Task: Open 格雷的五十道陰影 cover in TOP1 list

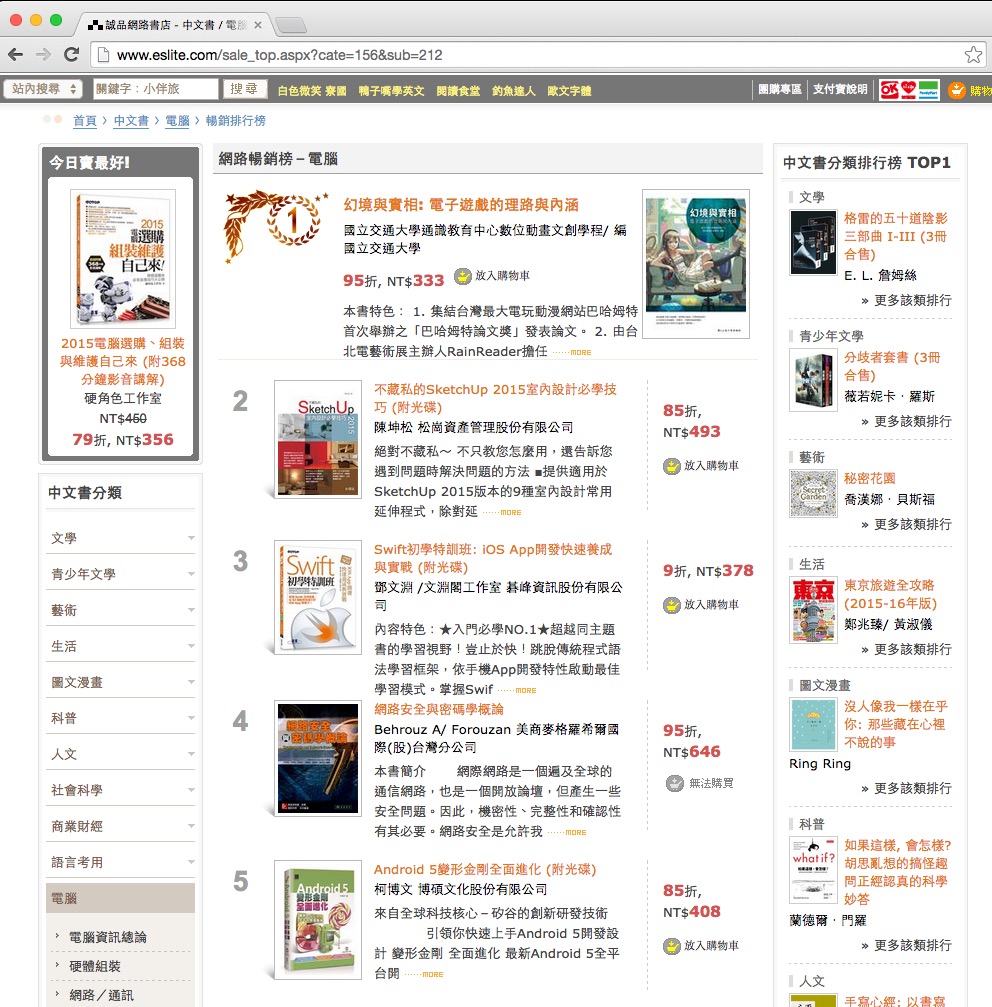Action: tap(814, 242)
